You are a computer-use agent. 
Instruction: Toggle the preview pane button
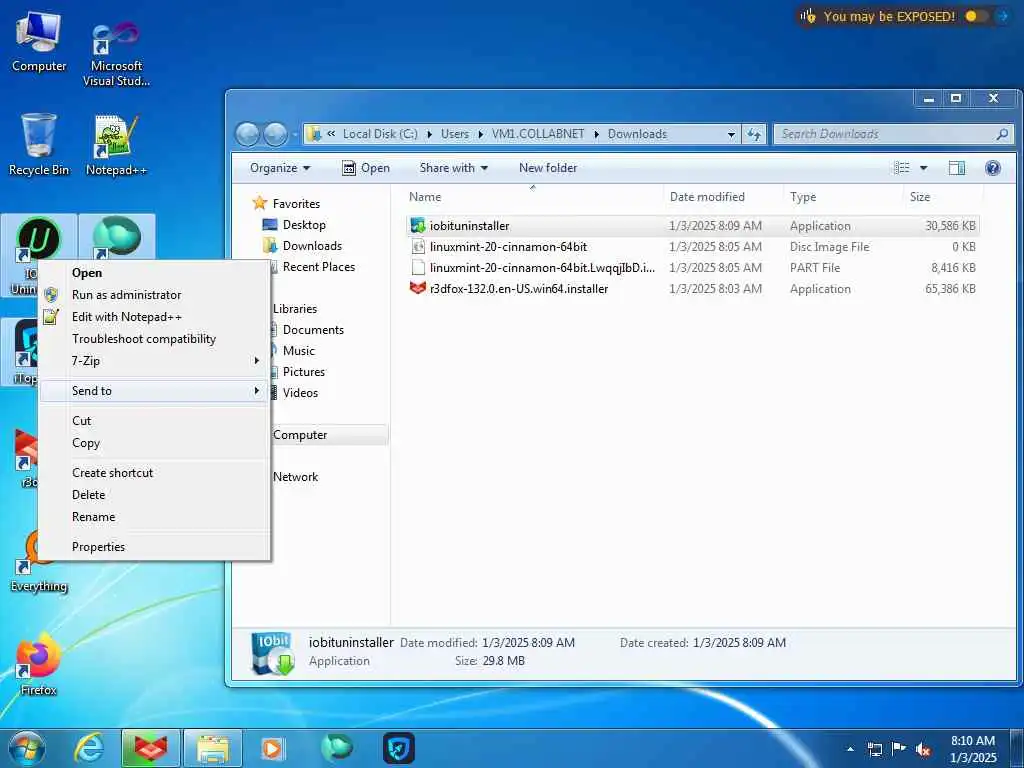click(x=957, y=168)
